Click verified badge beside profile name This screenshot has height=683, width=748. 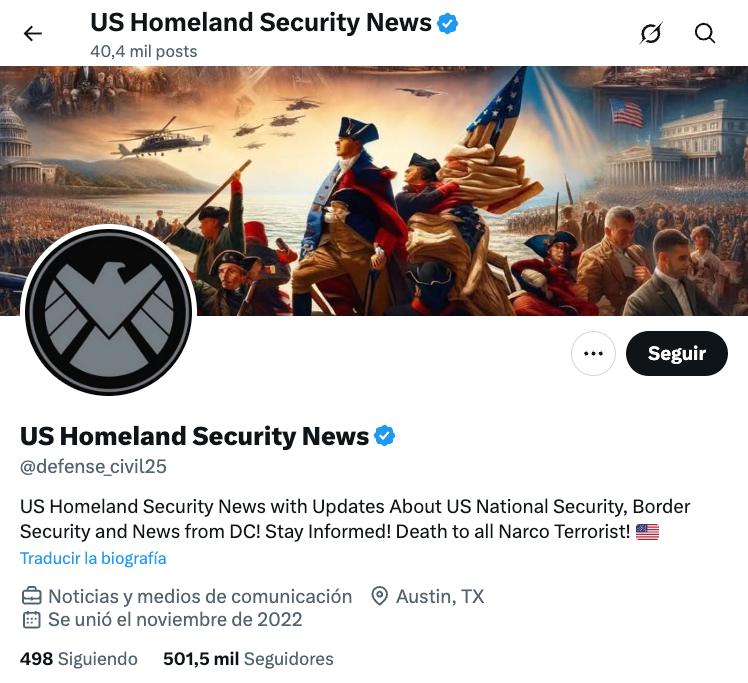pyautogui.click(x=385, y=436)
